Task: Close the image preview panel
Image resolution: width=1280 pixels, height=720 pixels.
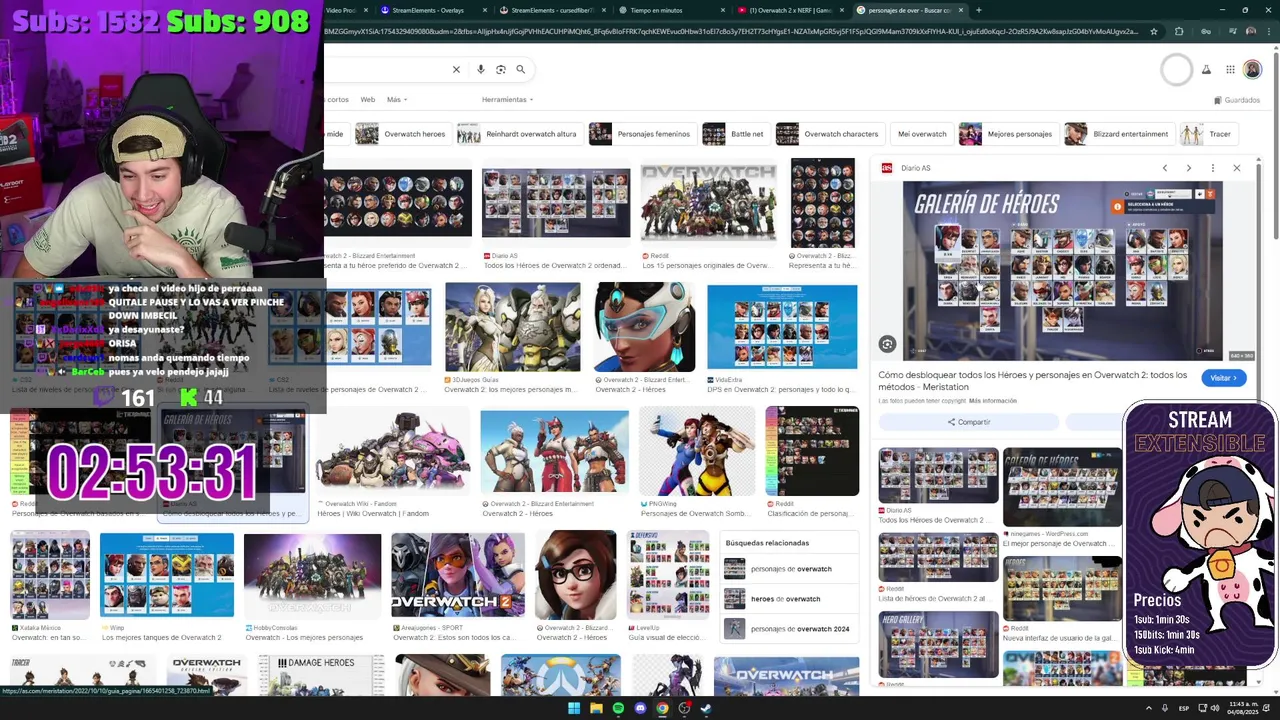Action: pyautogui.click(x=1237, y=168)
